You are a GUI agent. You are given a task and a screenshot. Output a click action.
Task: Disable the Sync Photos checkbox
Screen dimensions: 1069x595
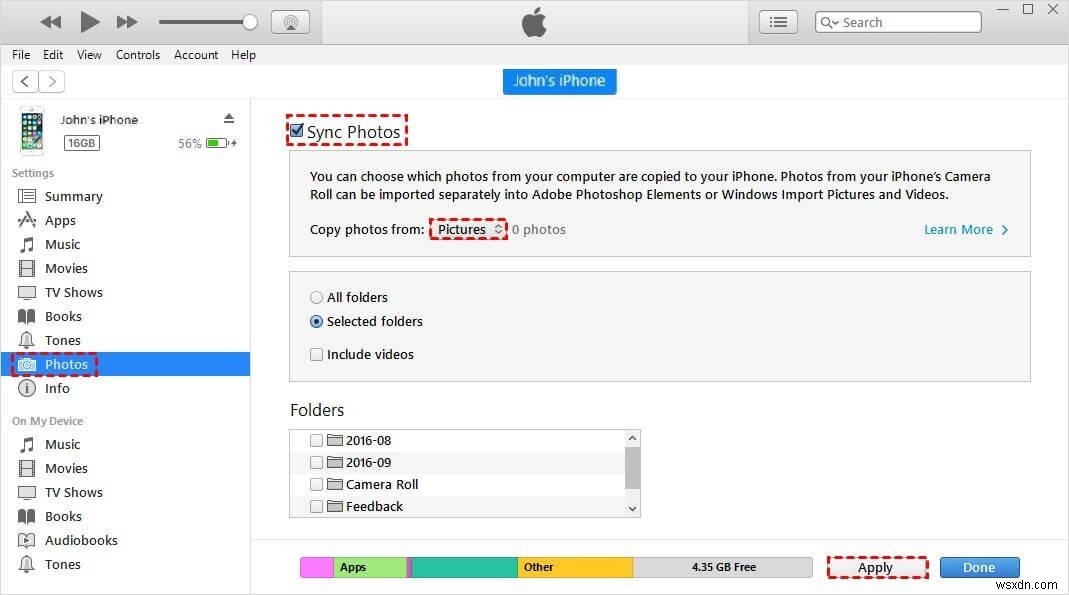(296, 130)
